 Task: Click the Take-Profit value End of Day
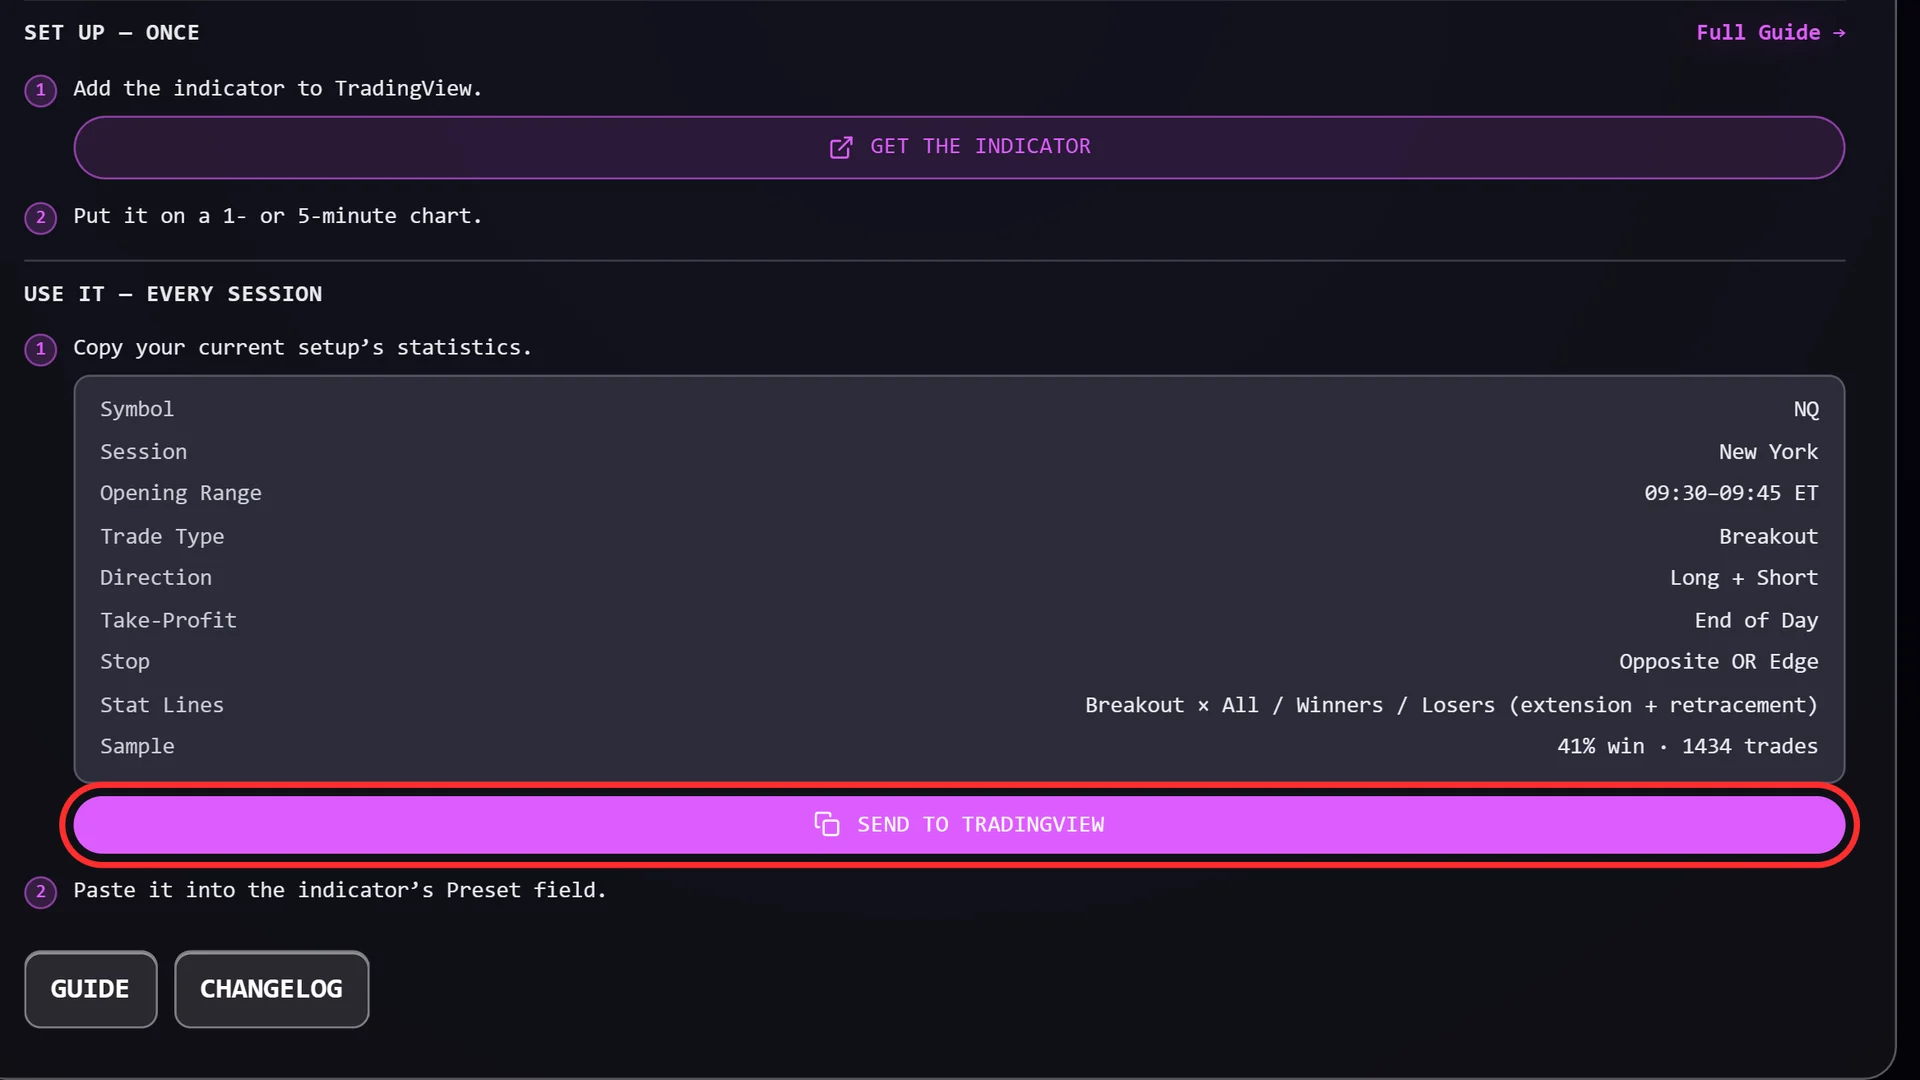1756,620
